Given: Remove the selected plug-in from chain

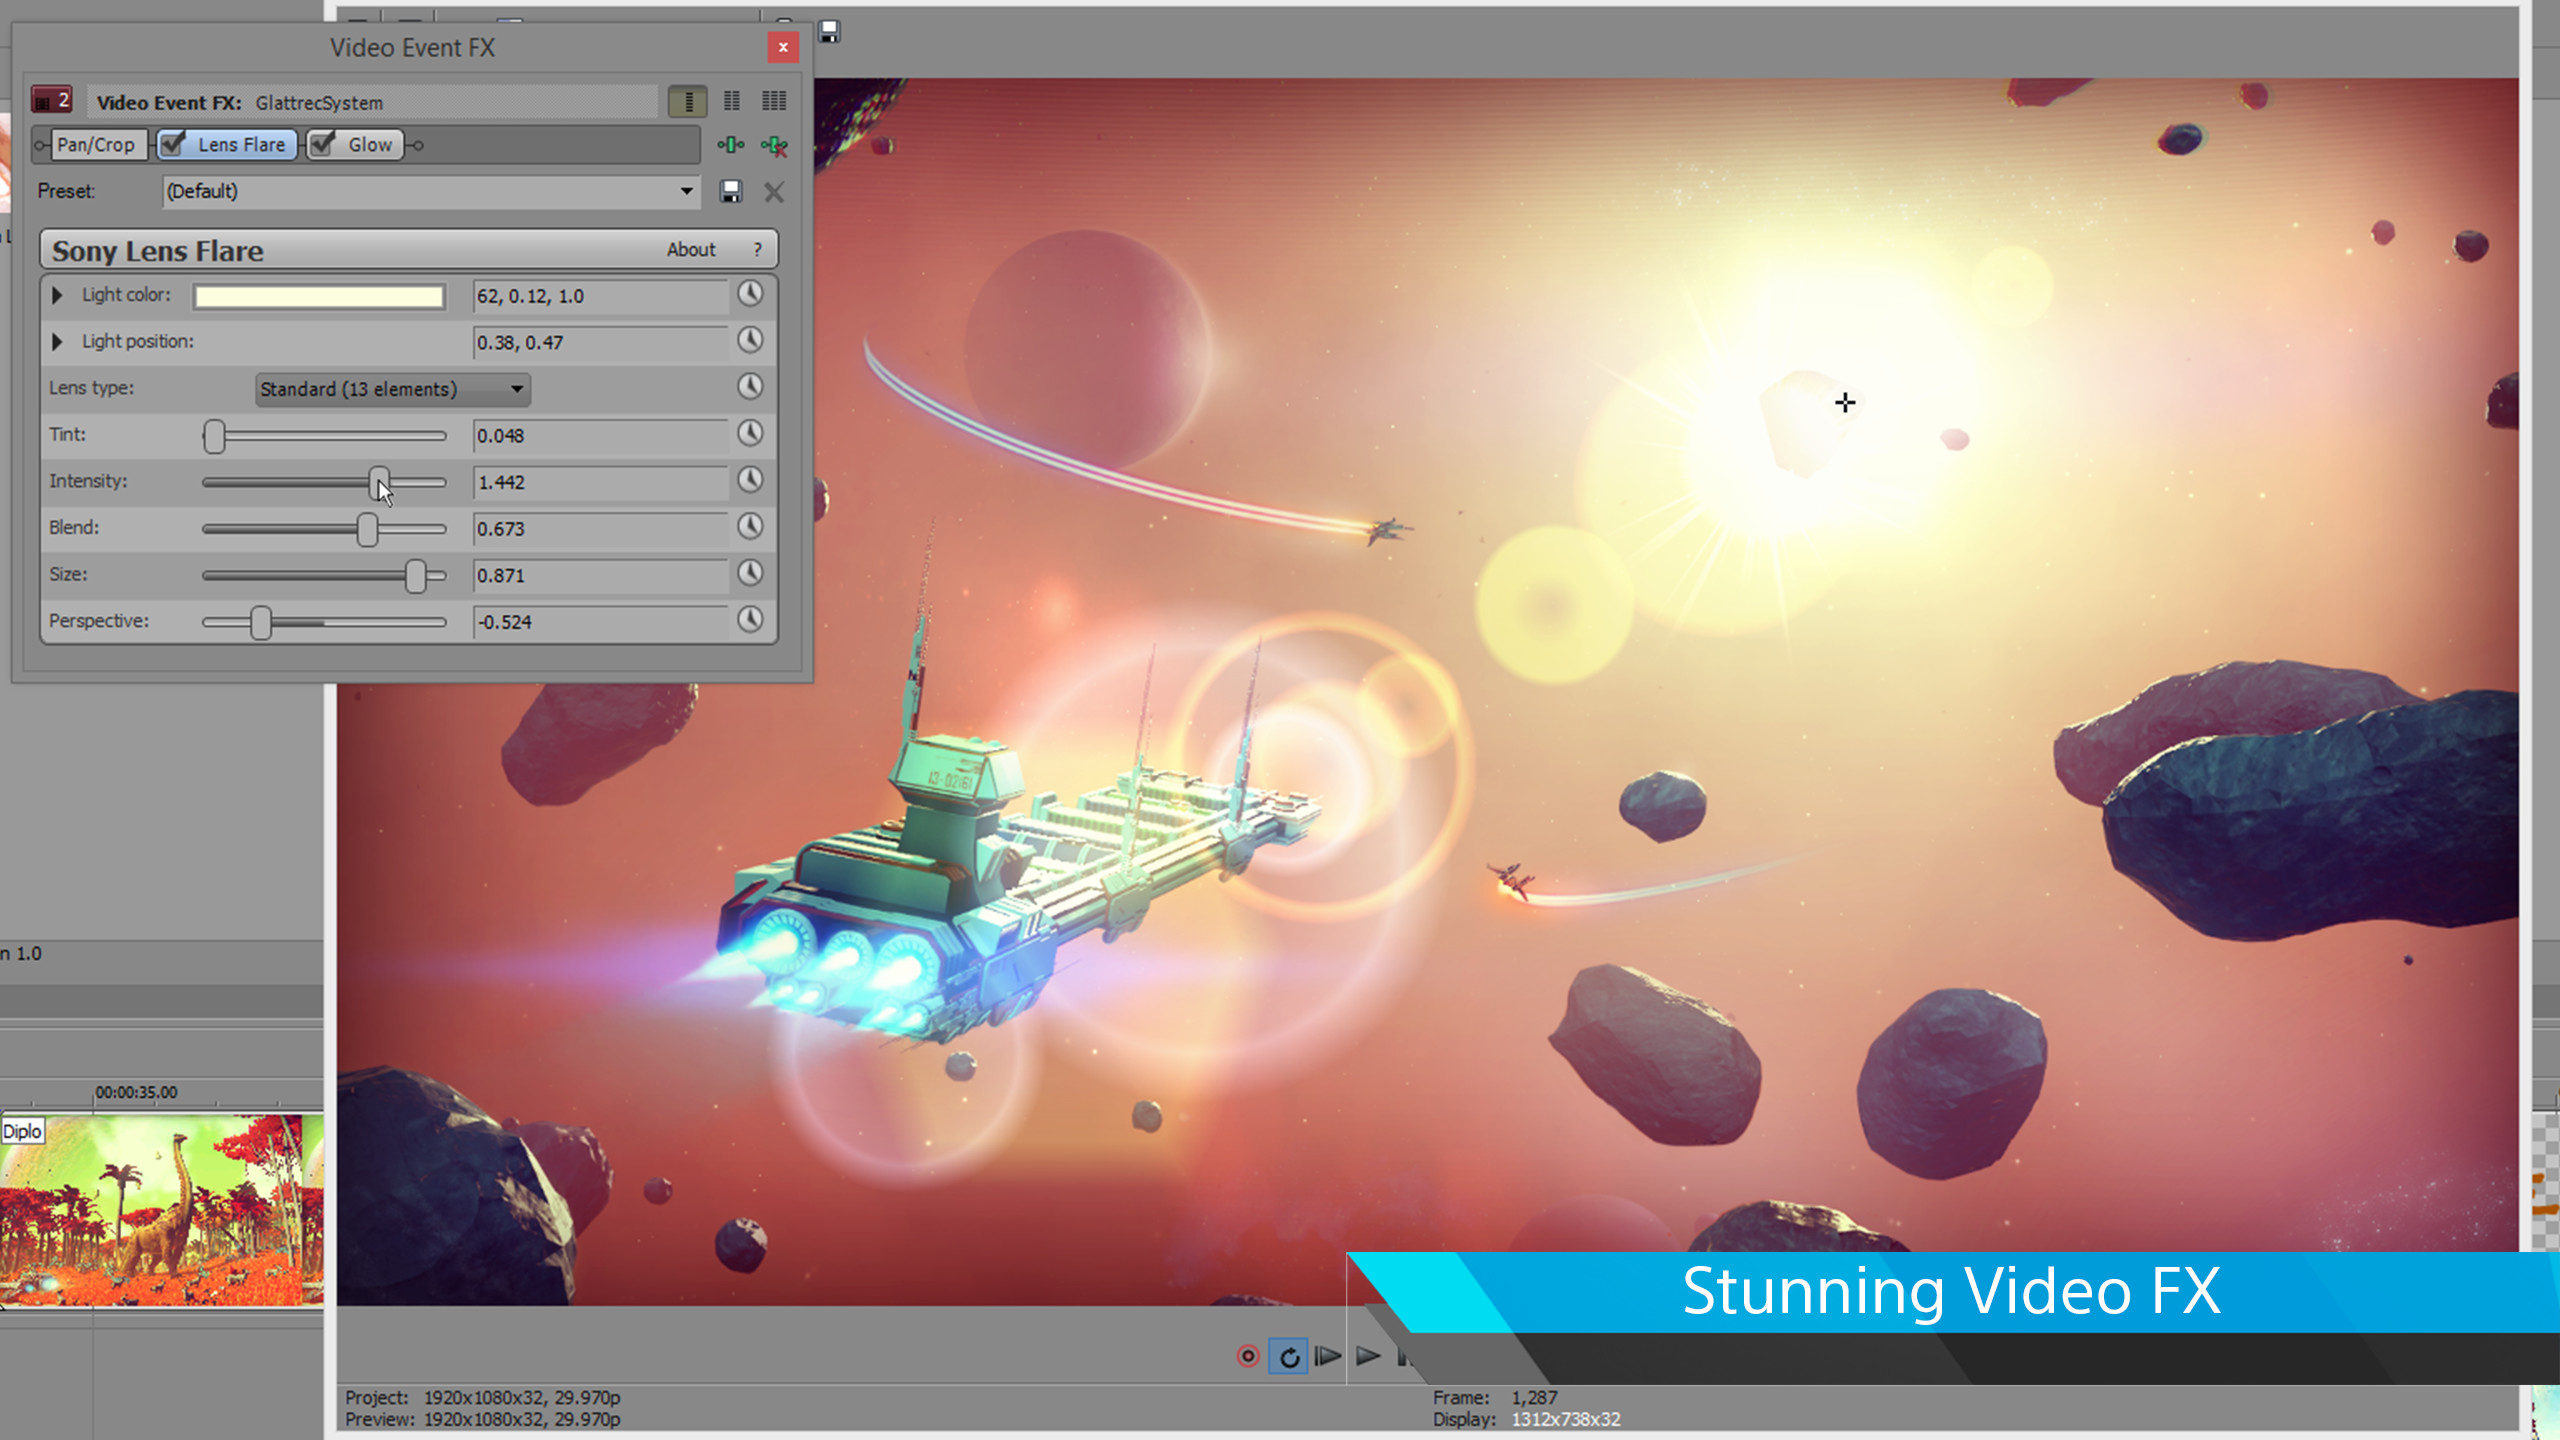Looking at the screenshot, I should tap(776, 146).
